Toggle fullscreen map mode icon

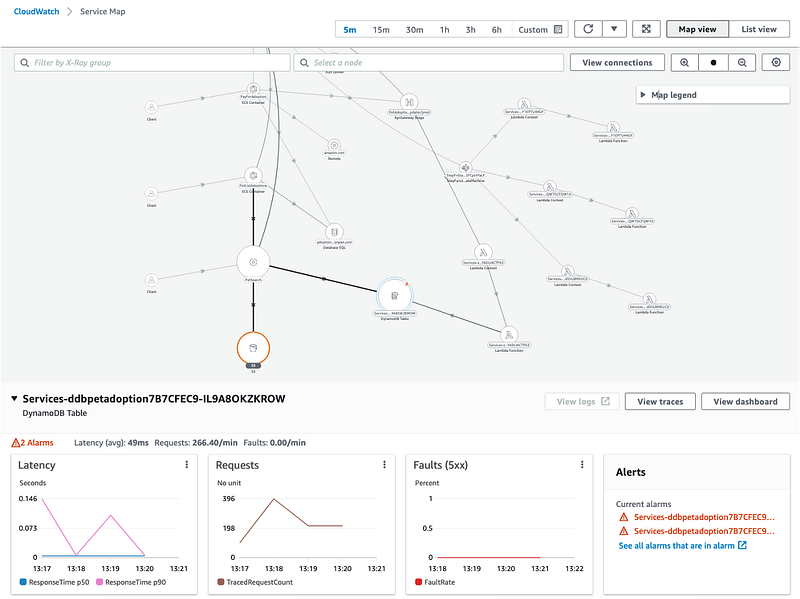[x=646, y=29]
